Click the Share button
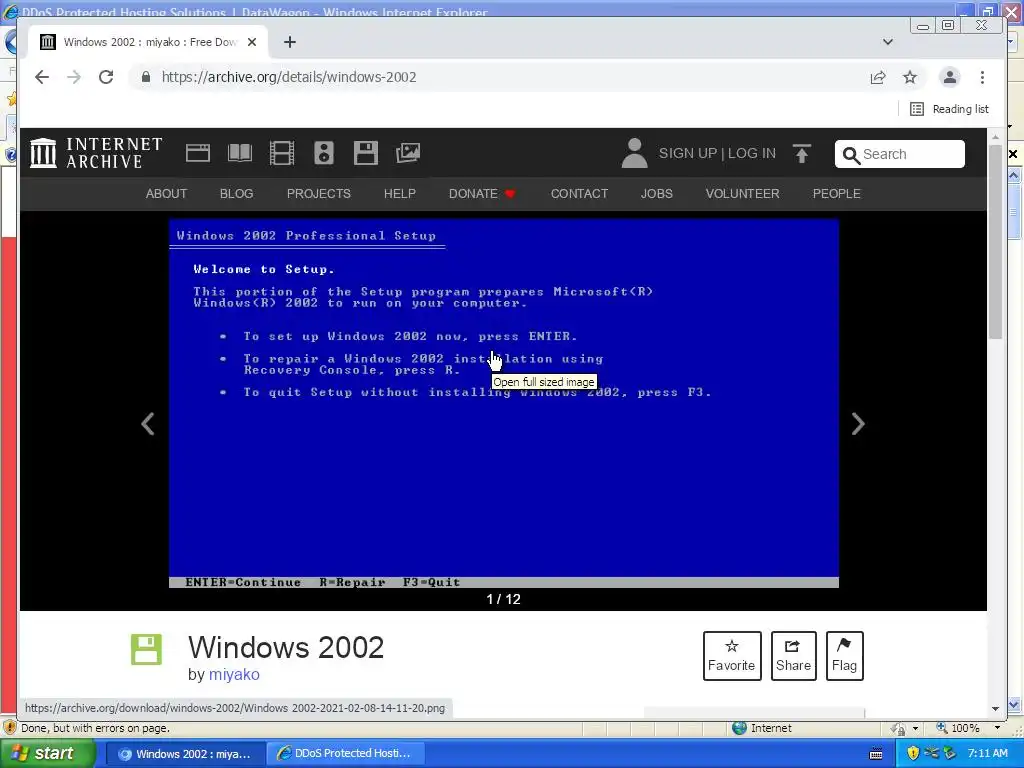Image resolution: width=1024 pixels, height=768 pixels. click(x=793, y=656)
